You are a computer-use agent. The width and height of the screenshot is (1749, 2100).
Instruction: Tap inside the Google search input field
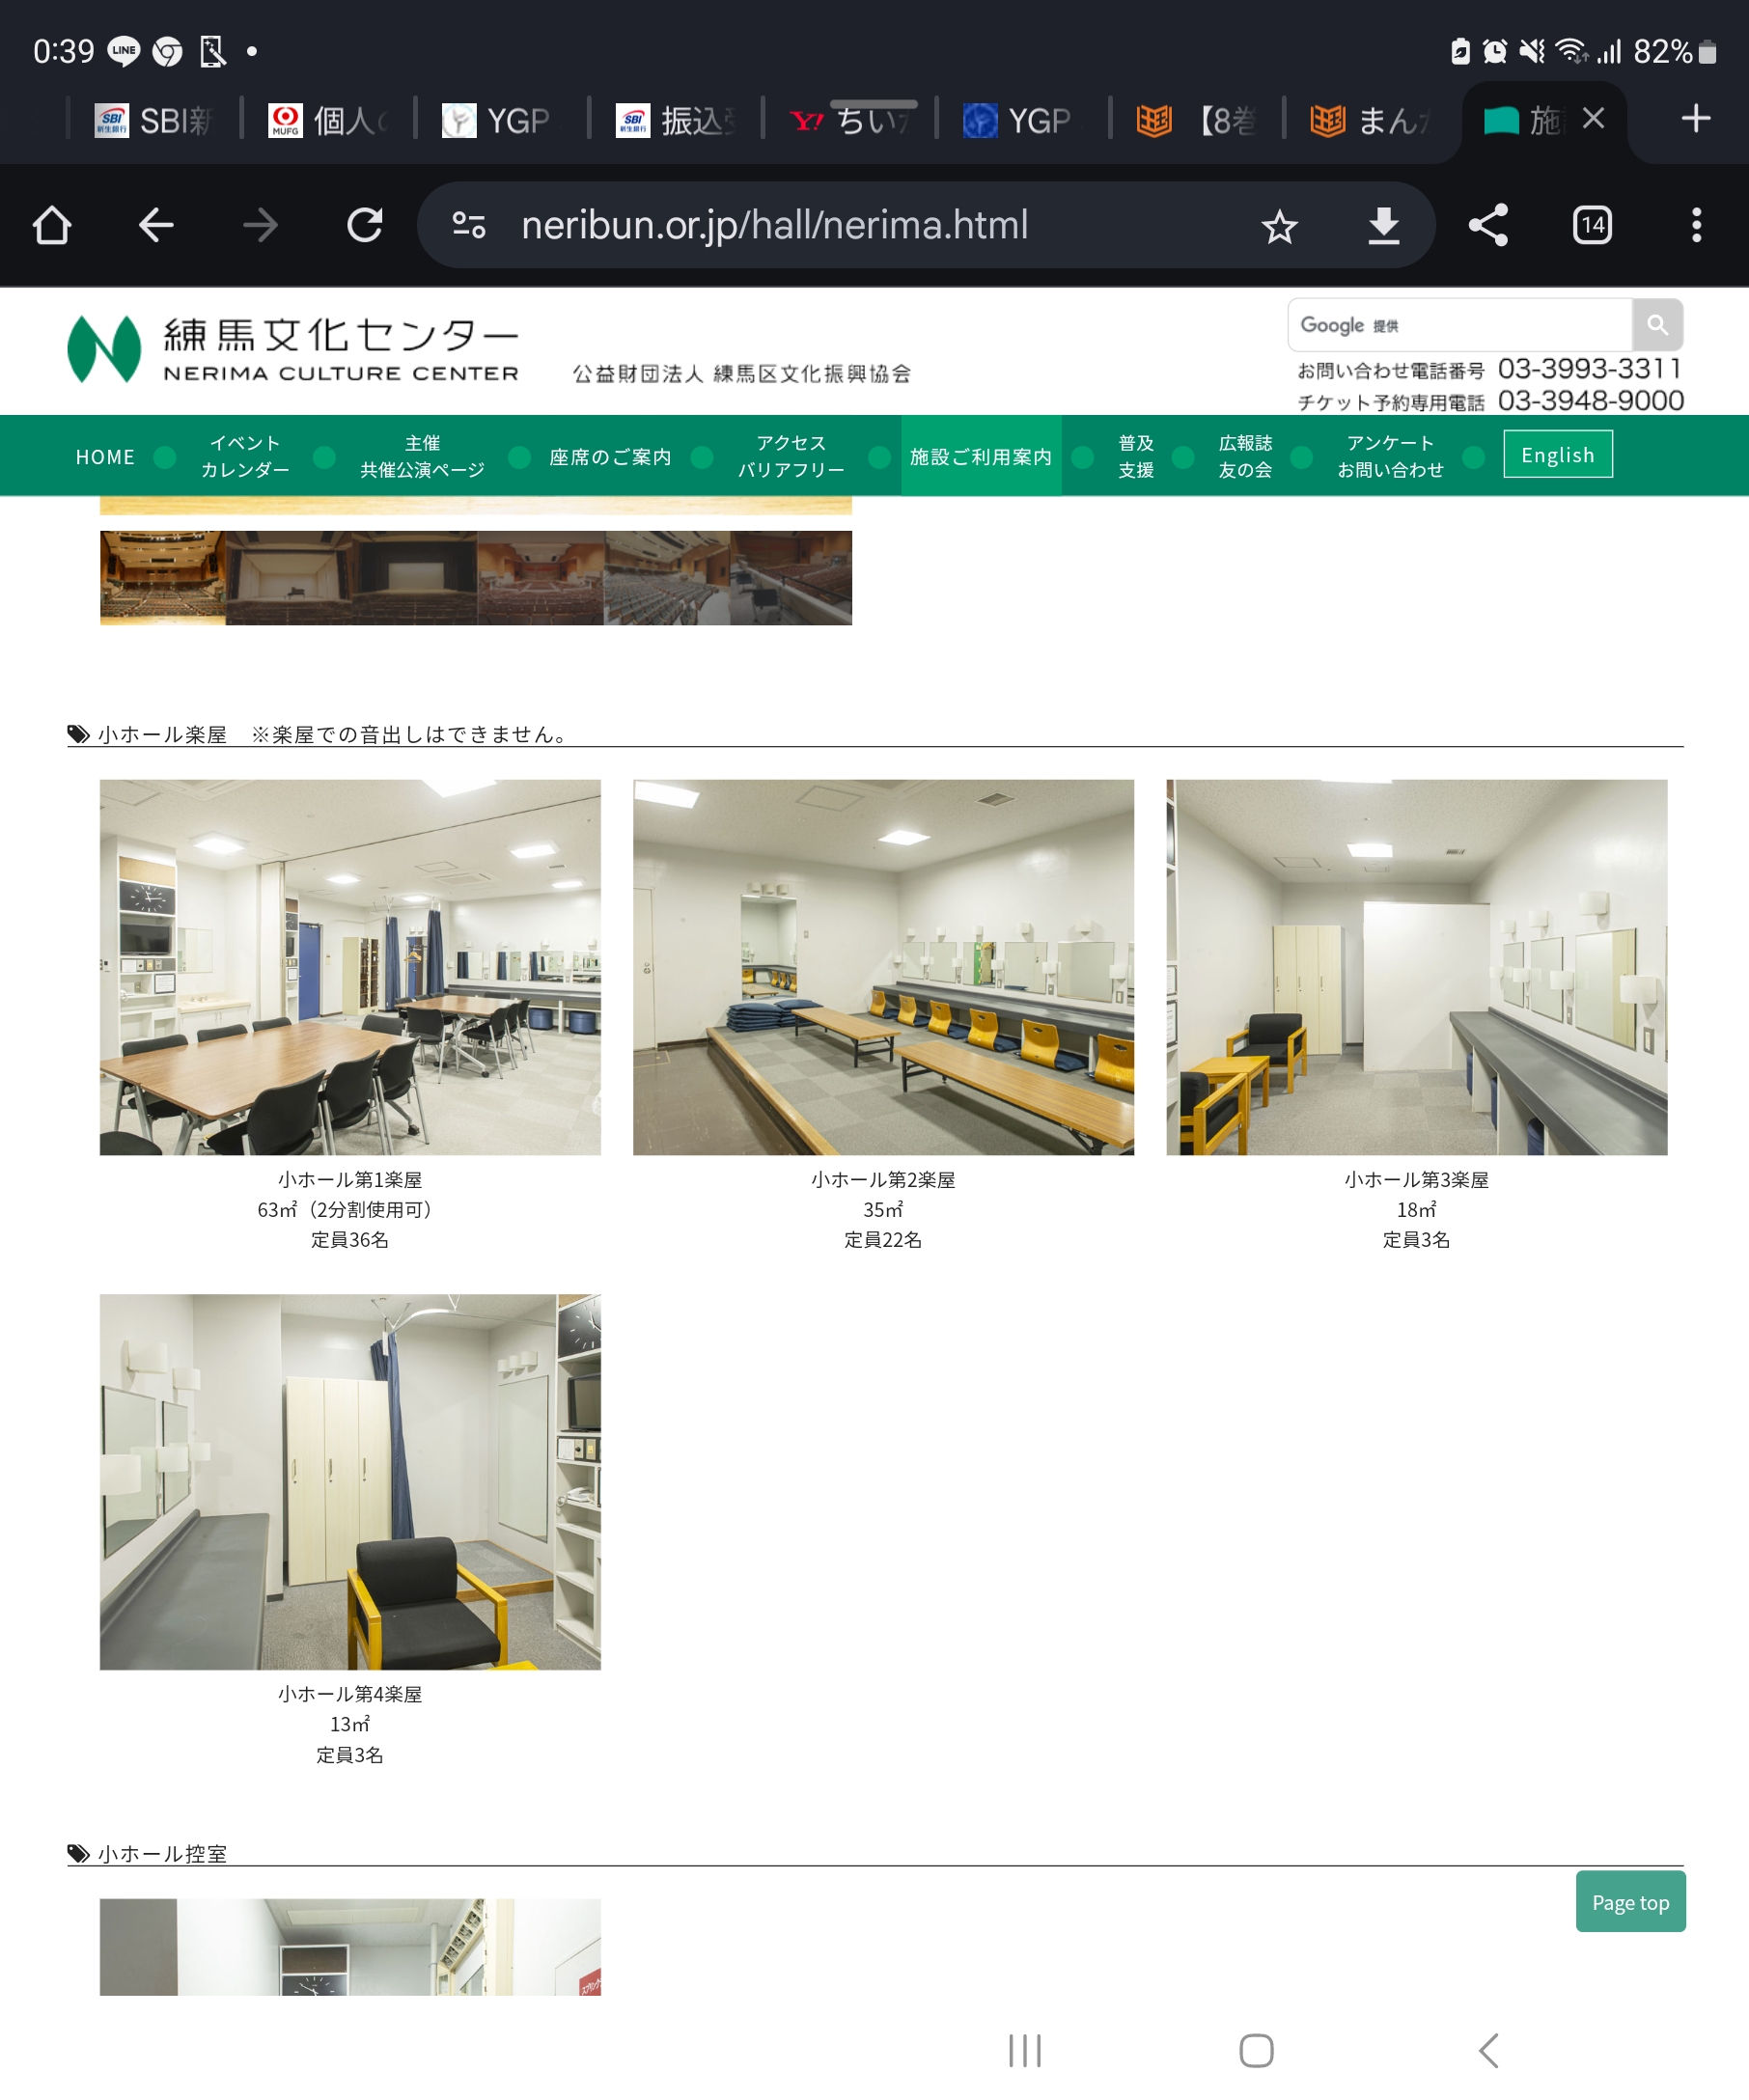point(1450,325)
